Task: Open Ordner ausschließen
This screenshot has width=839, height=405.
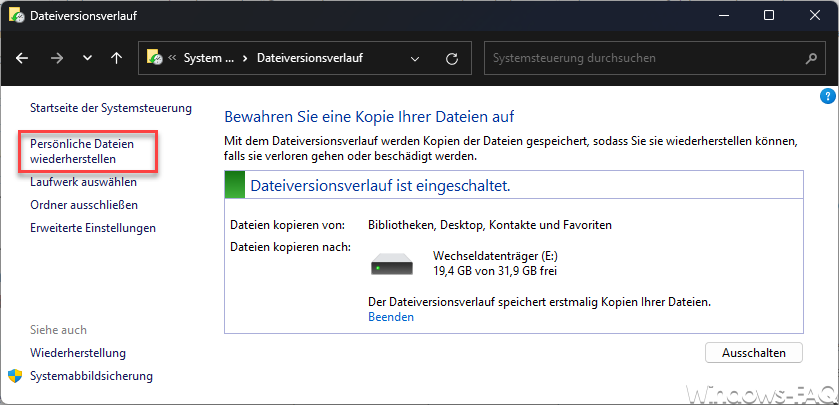Action: pos(84,205)
